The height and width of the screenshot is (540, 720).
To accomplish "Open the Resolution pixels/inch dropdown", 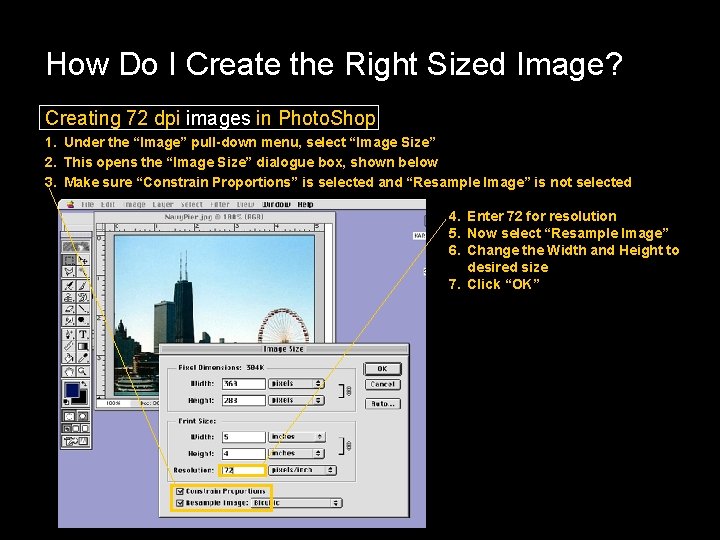I will [x=303, y=470].
